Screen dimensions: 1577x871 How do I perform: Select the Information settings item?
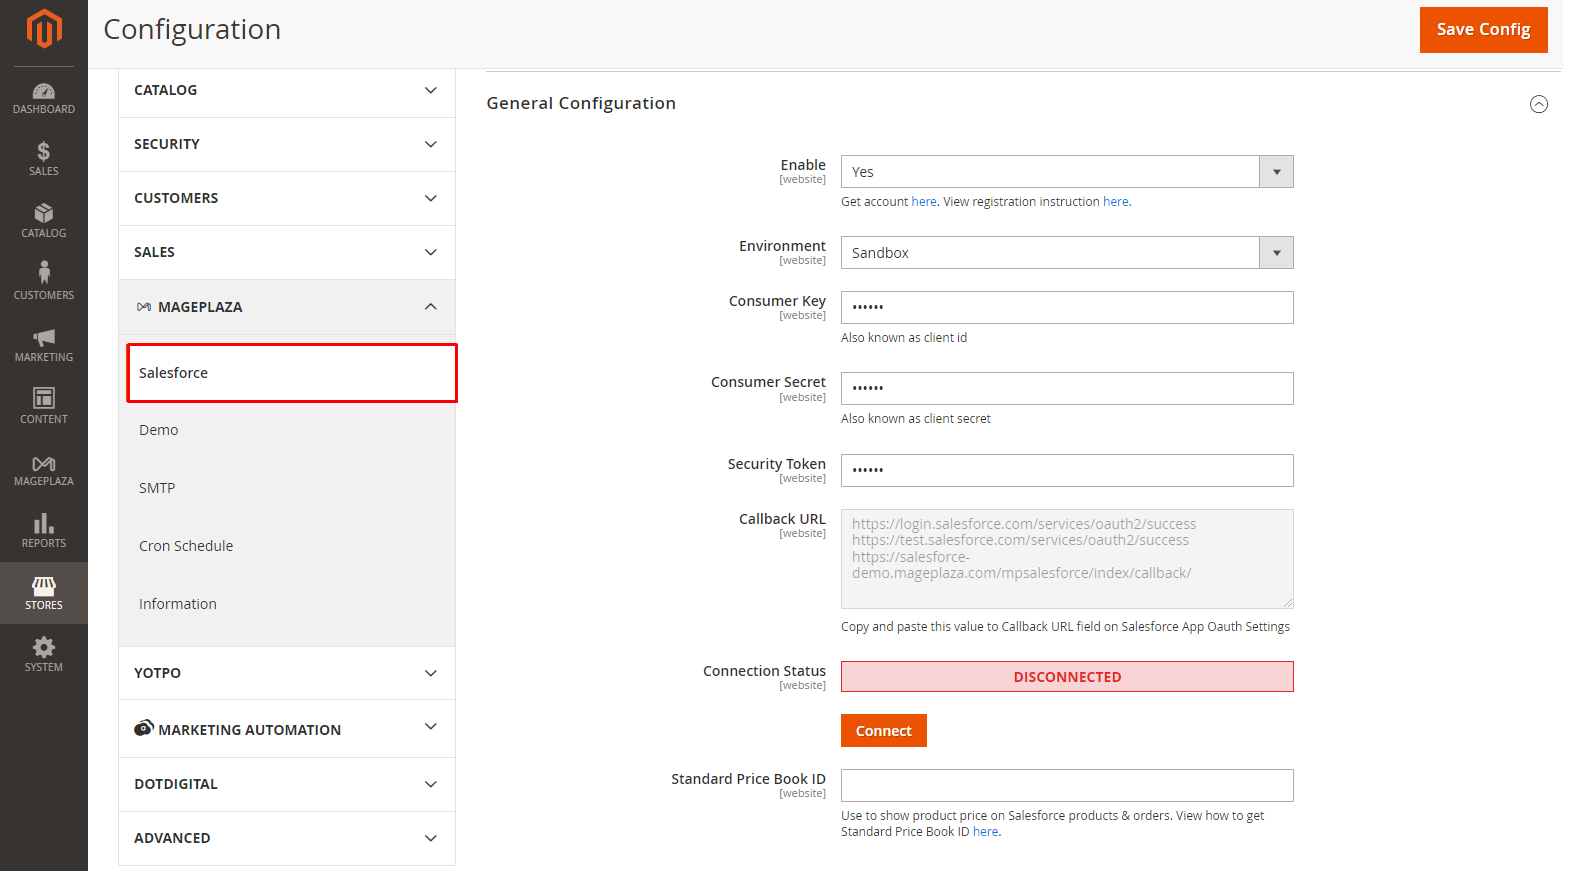pyautogui.click(x=178, y=604)
